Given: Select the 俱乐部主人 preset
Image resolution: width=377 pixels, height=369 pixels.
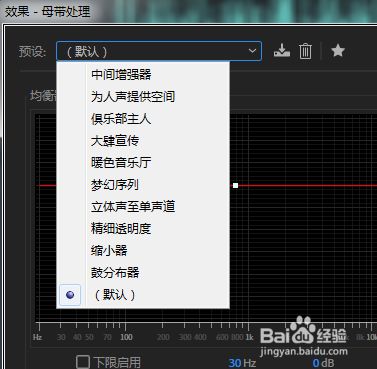Looking at the screenshot, I should 143,119.
